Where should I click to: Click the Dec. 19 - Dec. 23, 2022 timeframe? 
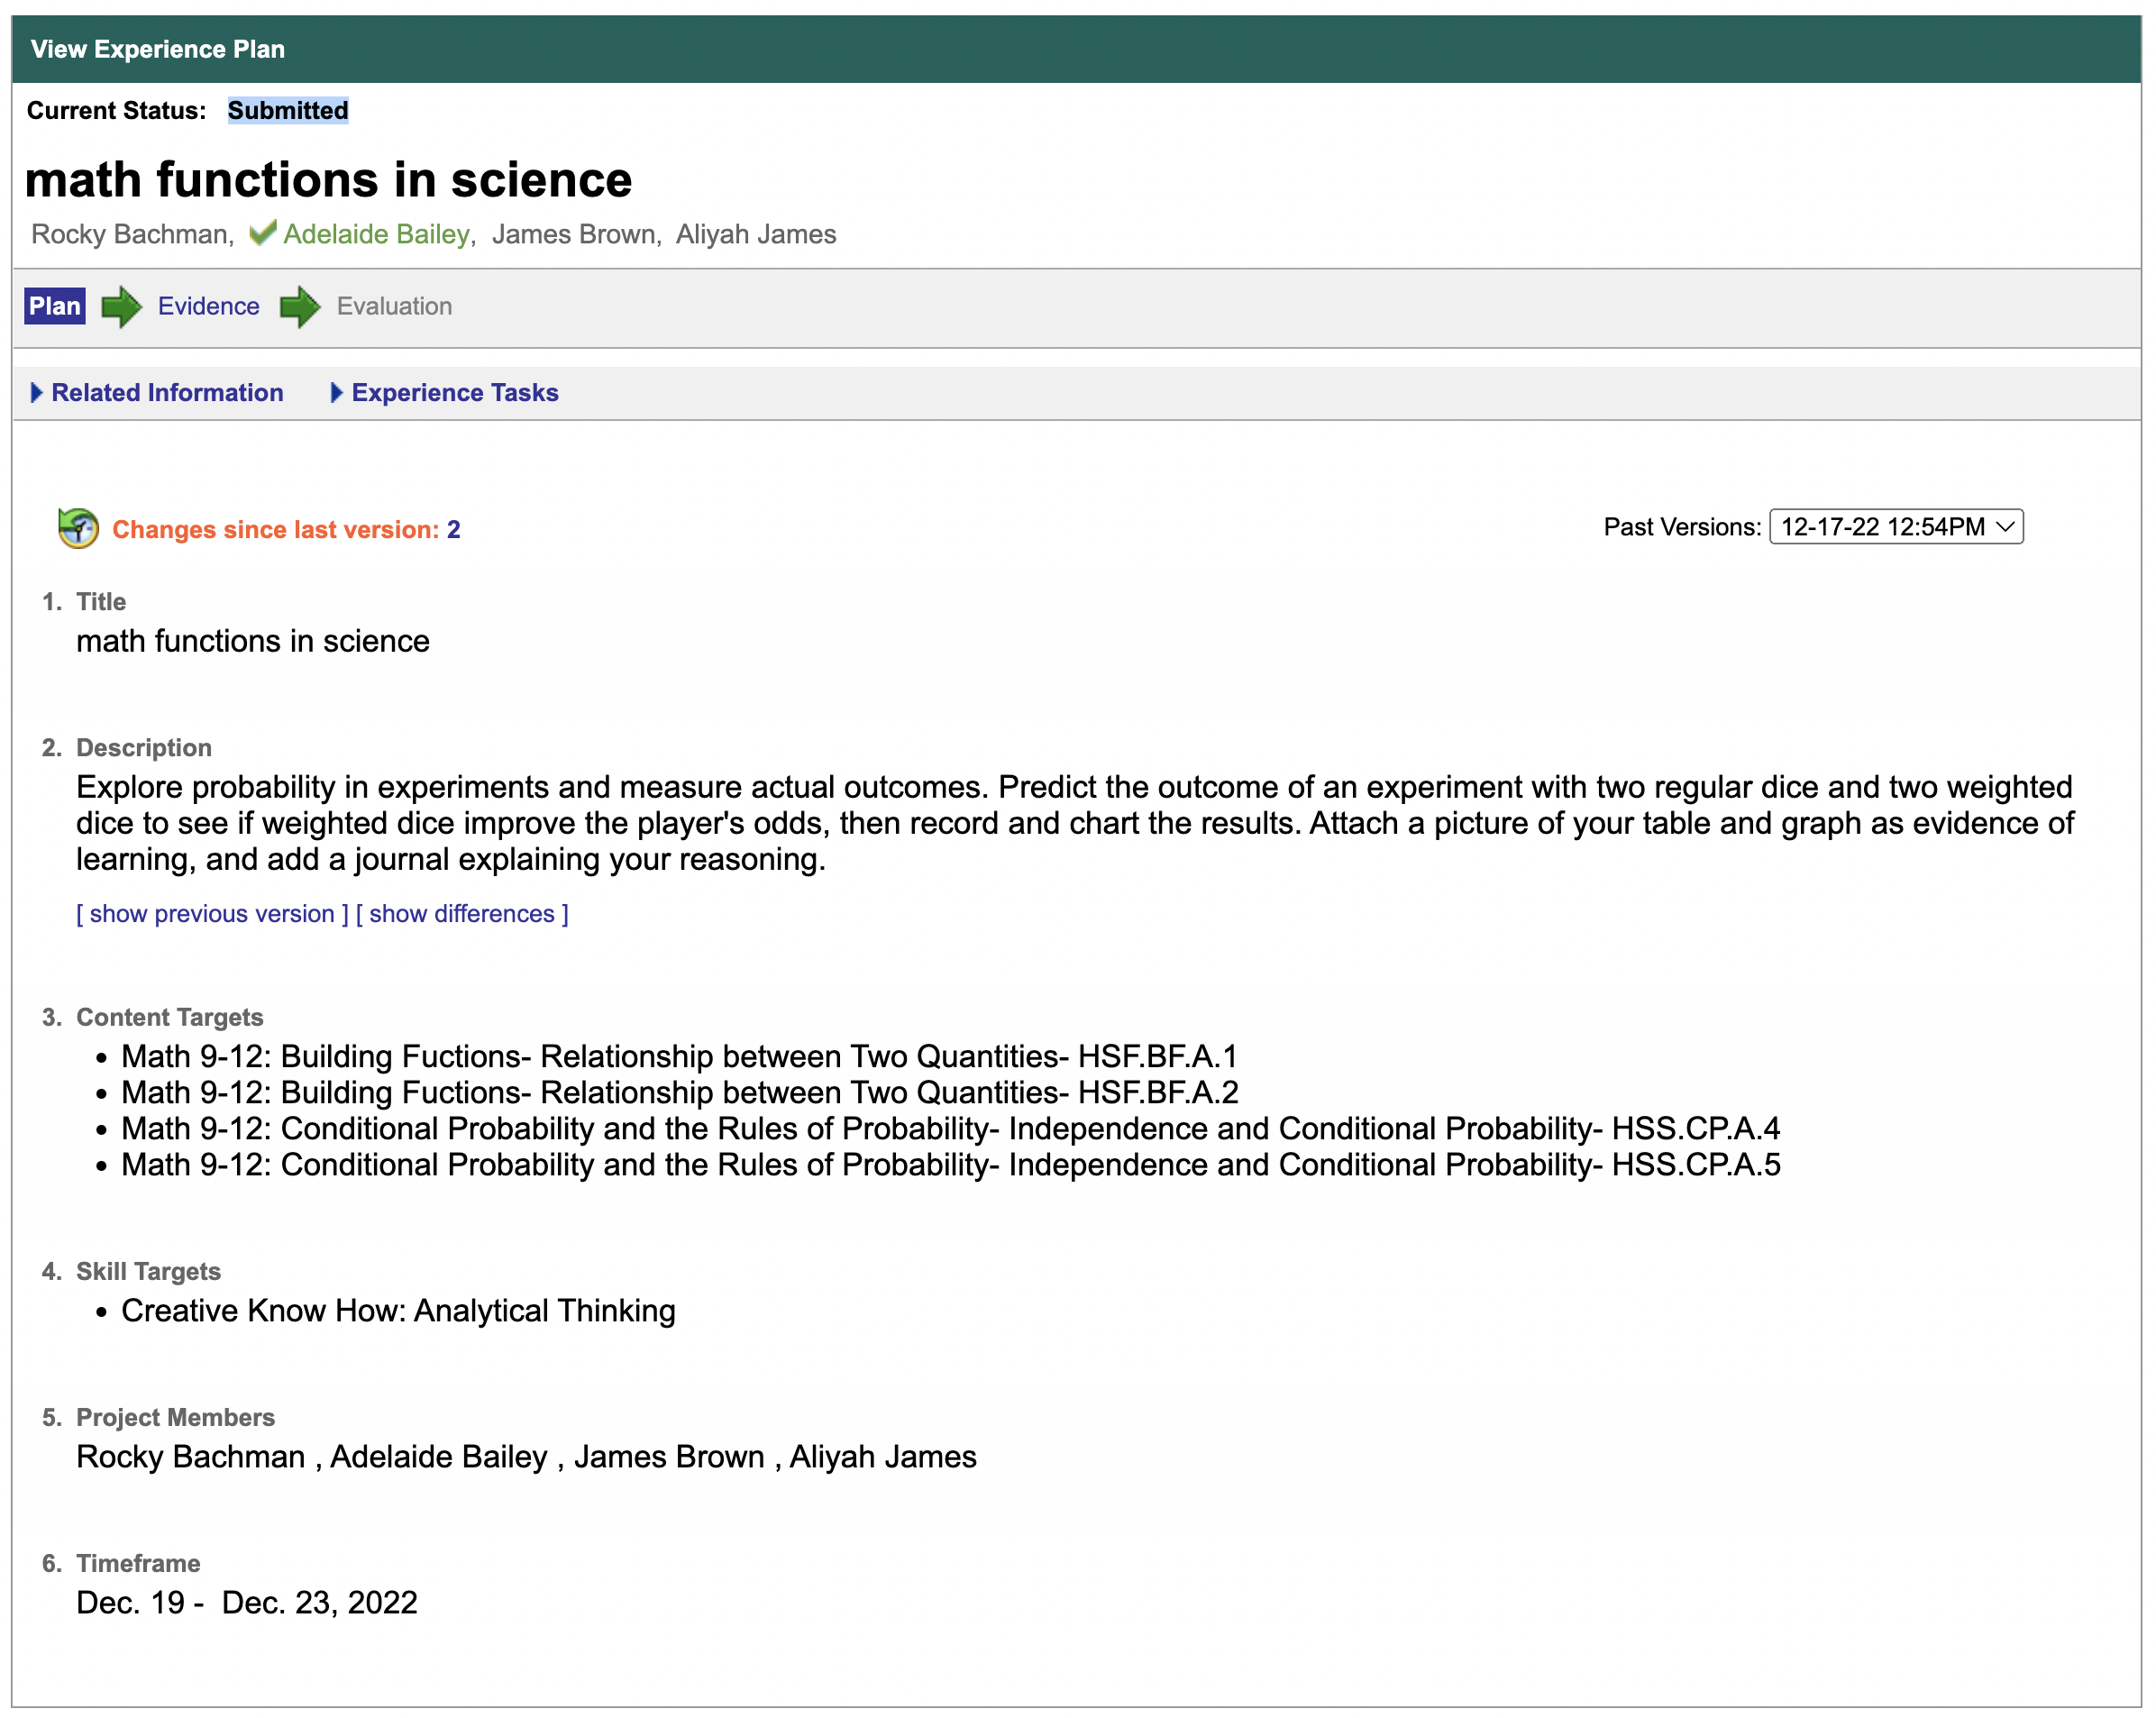(x=247, y=1603)
